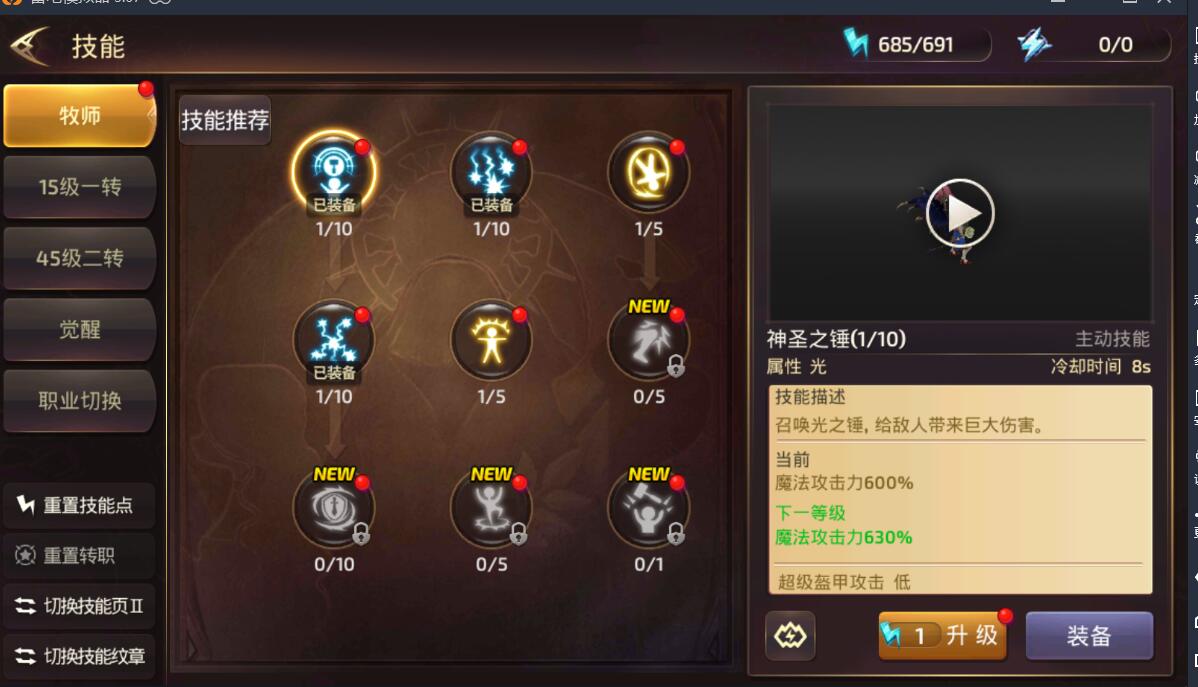Screen dimensions: 1198x687
Task: Open the hexagon lightning rune button
Action: tap(790, 635)
